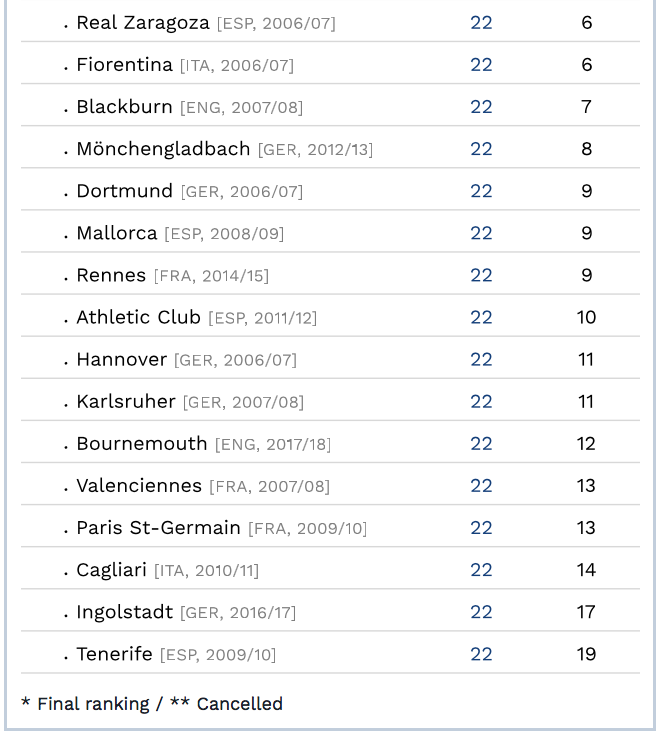Select the 22 value beside Rennes
The width and height of the screenshot is (664, 744).
481,276
